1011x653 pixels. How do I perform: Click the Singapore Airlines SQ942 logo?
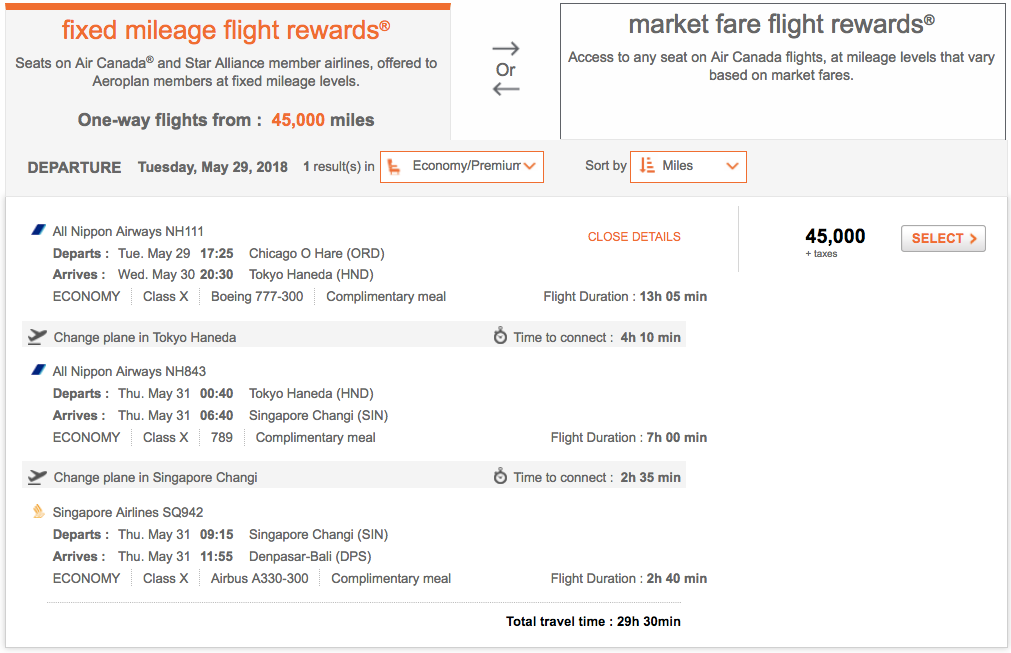click(39, 512)
